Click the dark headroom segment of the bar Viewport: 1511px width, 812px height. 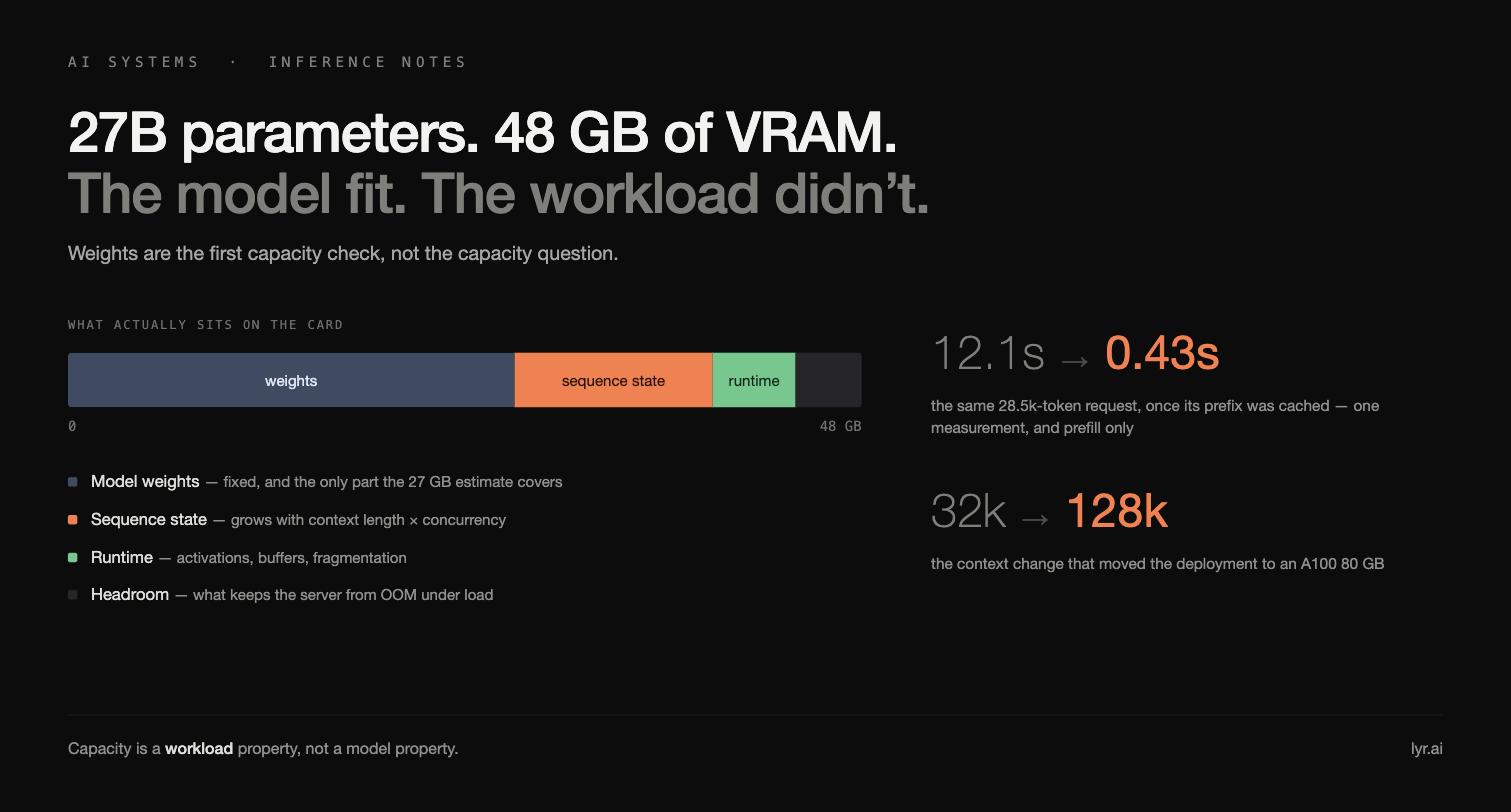[x=828, y=380]
